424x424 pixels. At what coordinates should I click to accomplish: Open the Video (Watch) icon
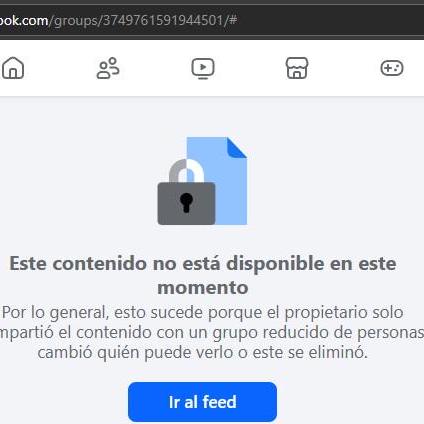(x=203, y=68)
